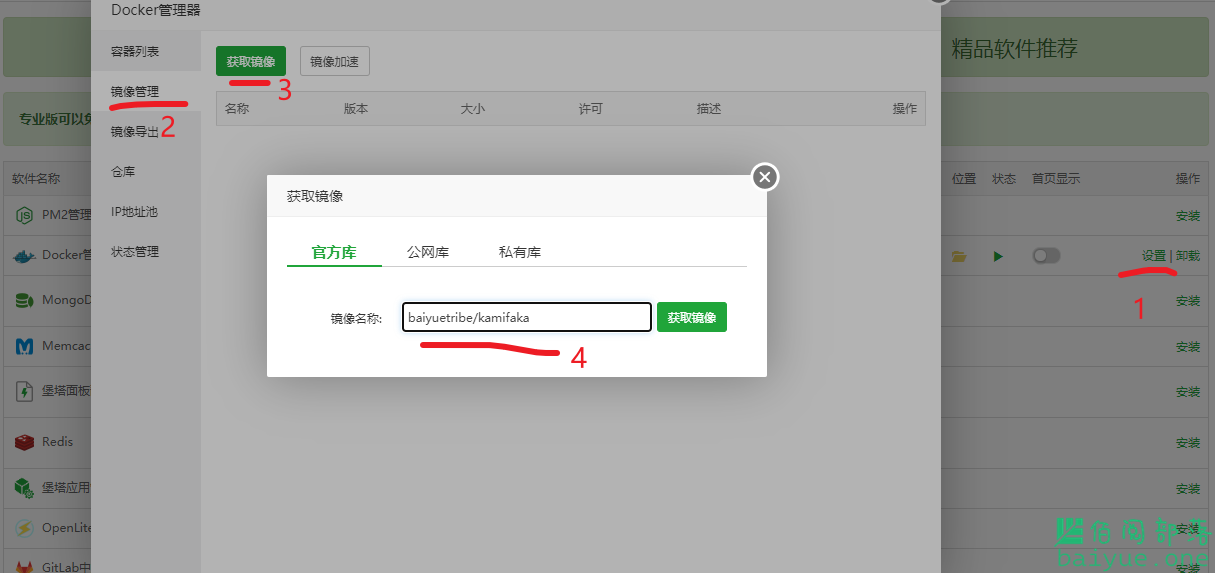The height and width of the screenshot is (573, 1215).
Task: Click the GitLab icon in software list
Action: pos(24,567)
